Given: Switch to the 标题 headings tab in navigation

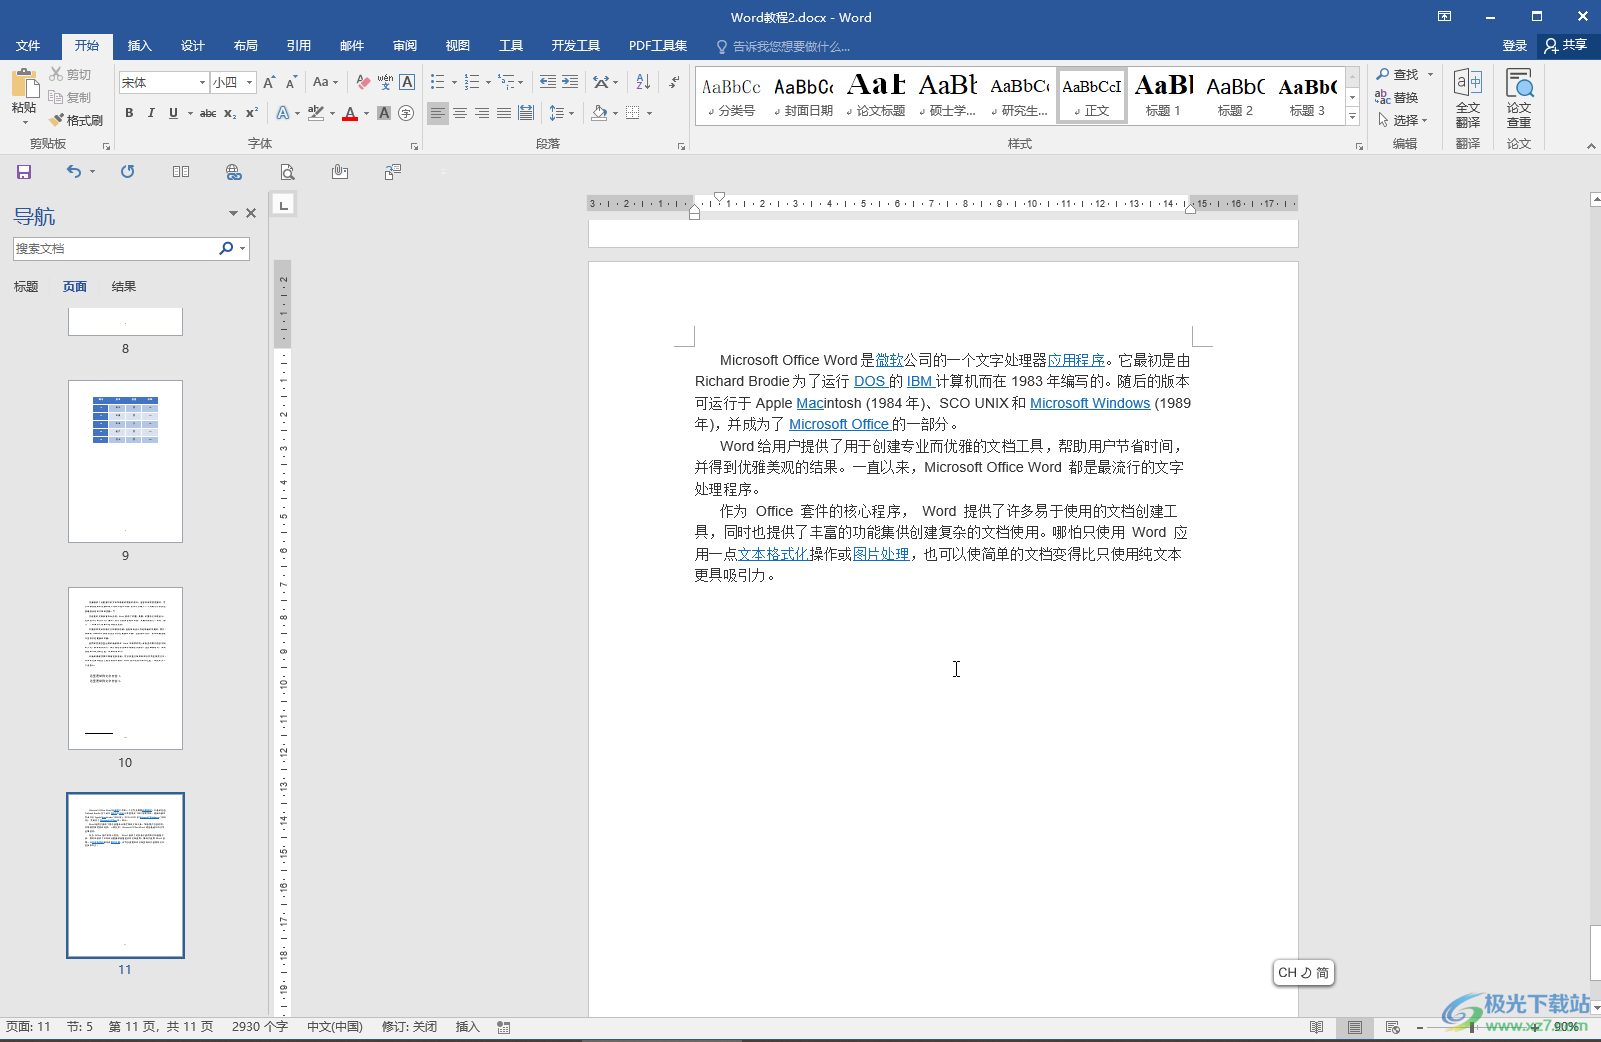Looking at the screenshot, I should [x=26, y=287].
